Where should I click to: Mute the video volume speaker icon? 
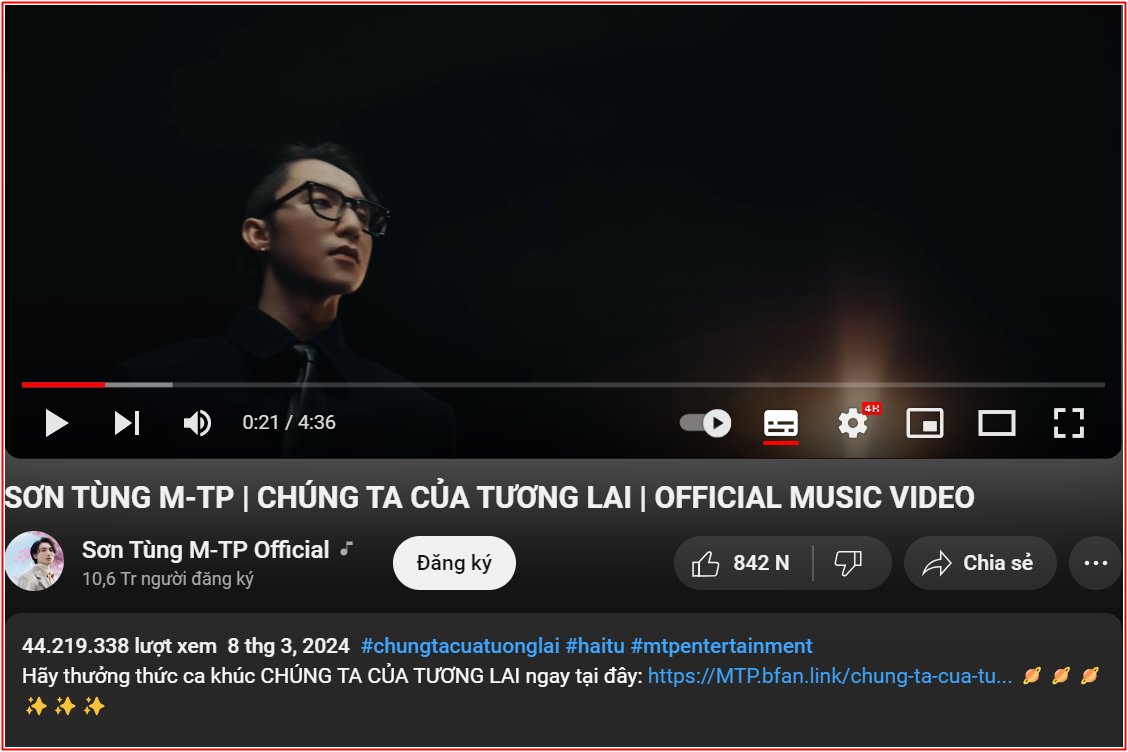196,423
